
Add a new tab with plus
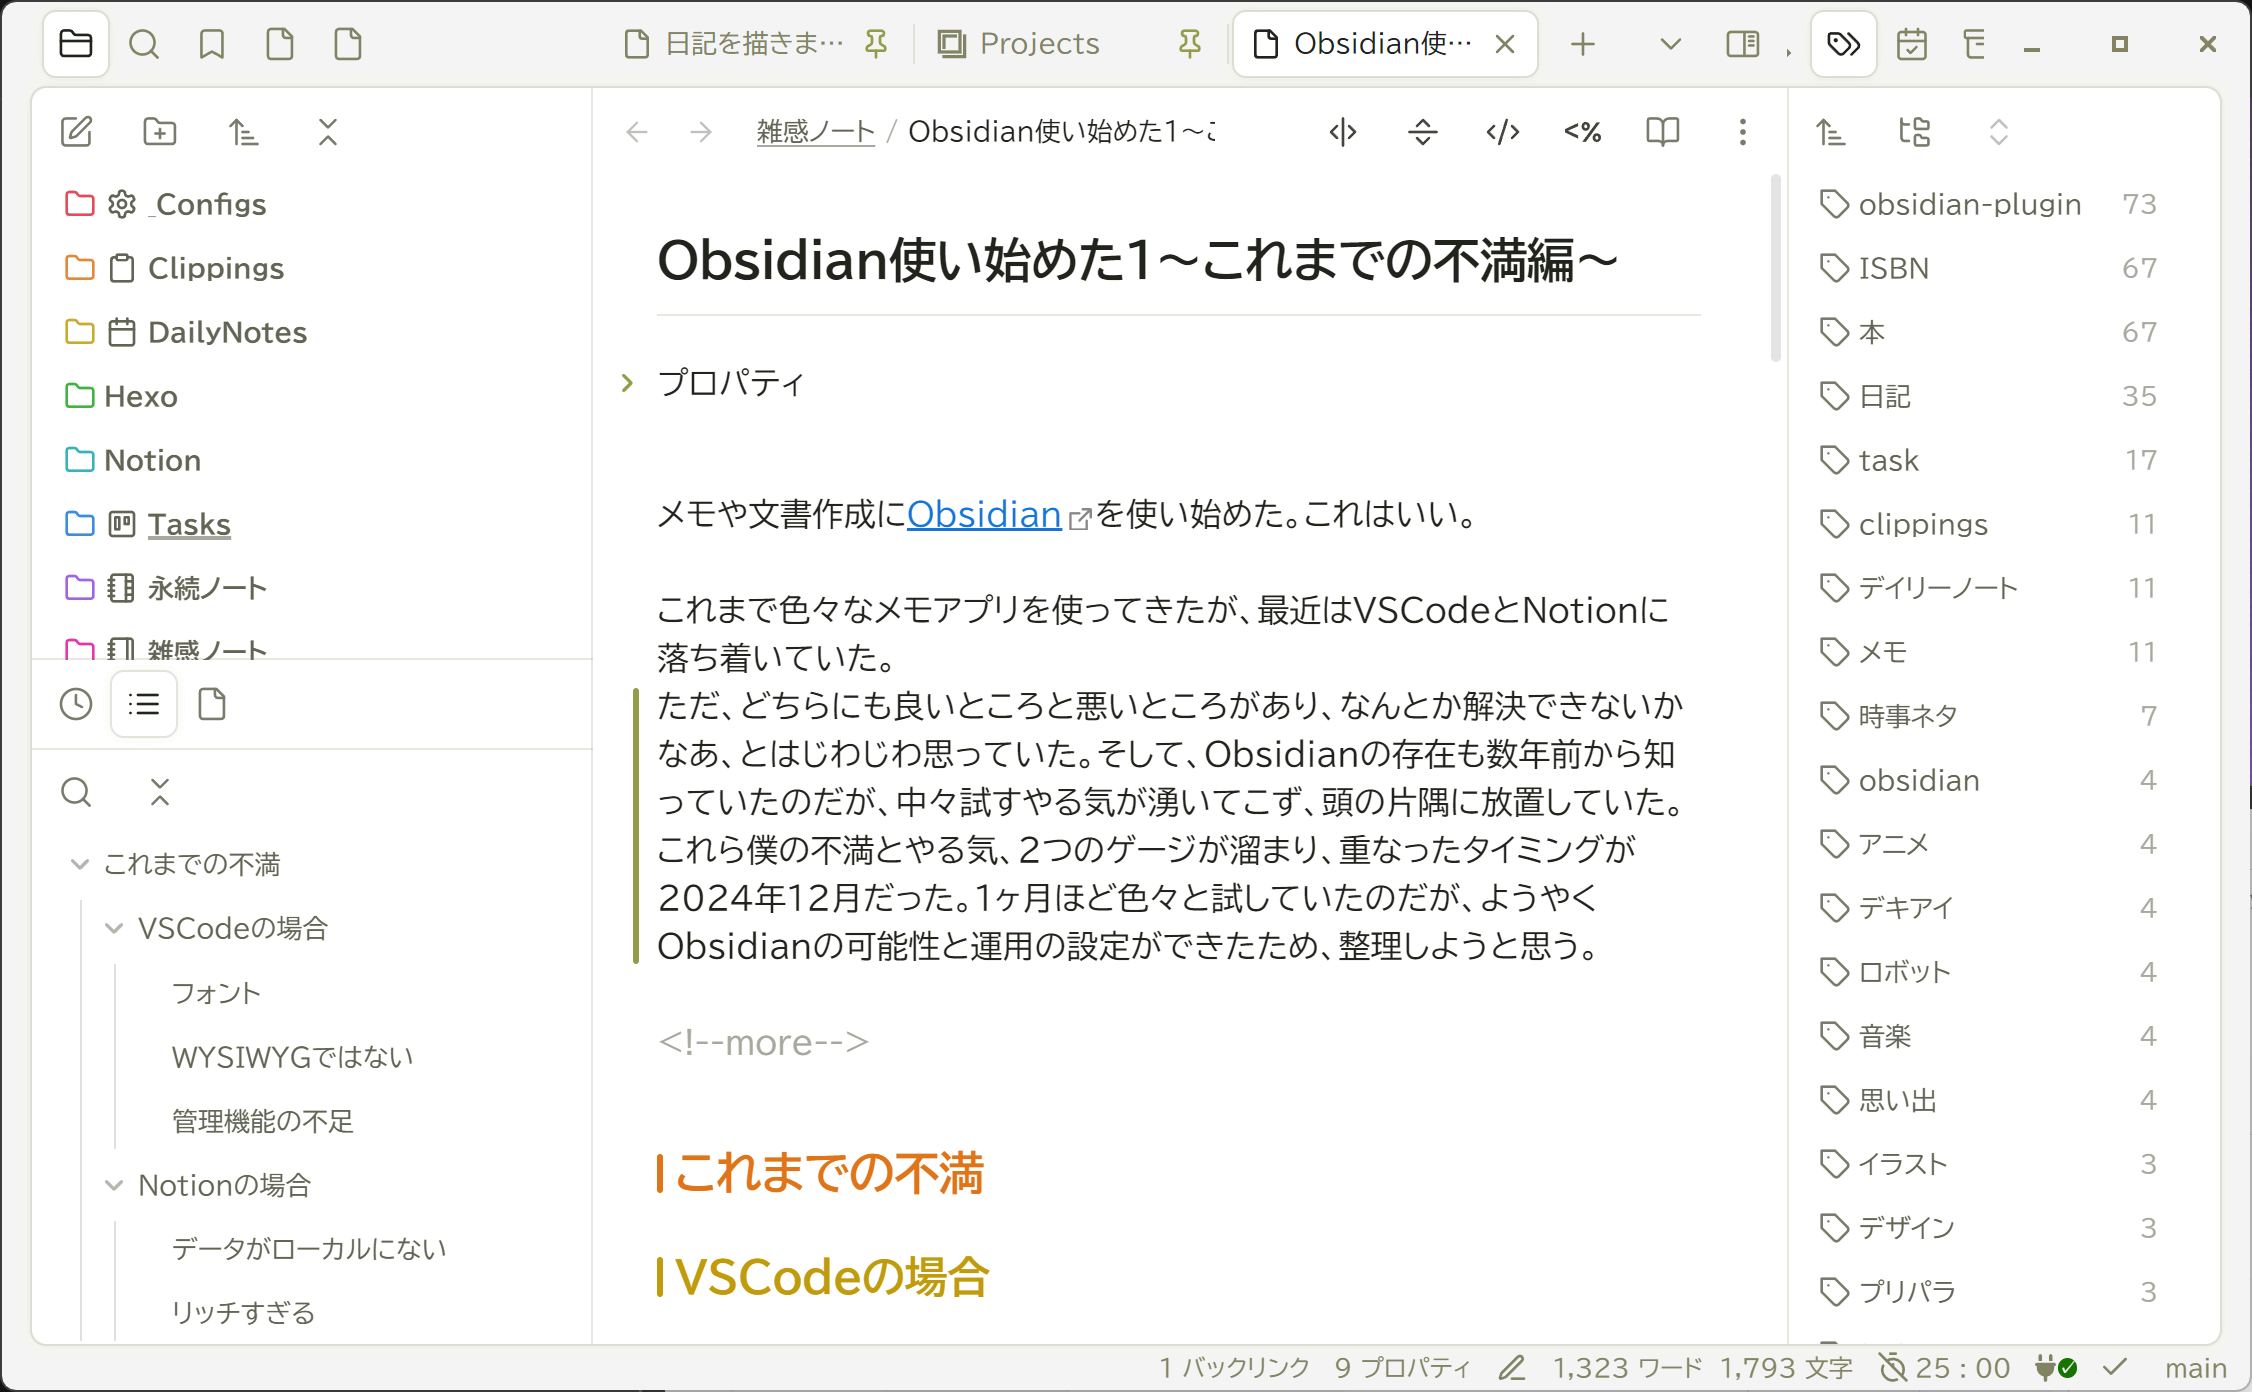coord(1583,44)
